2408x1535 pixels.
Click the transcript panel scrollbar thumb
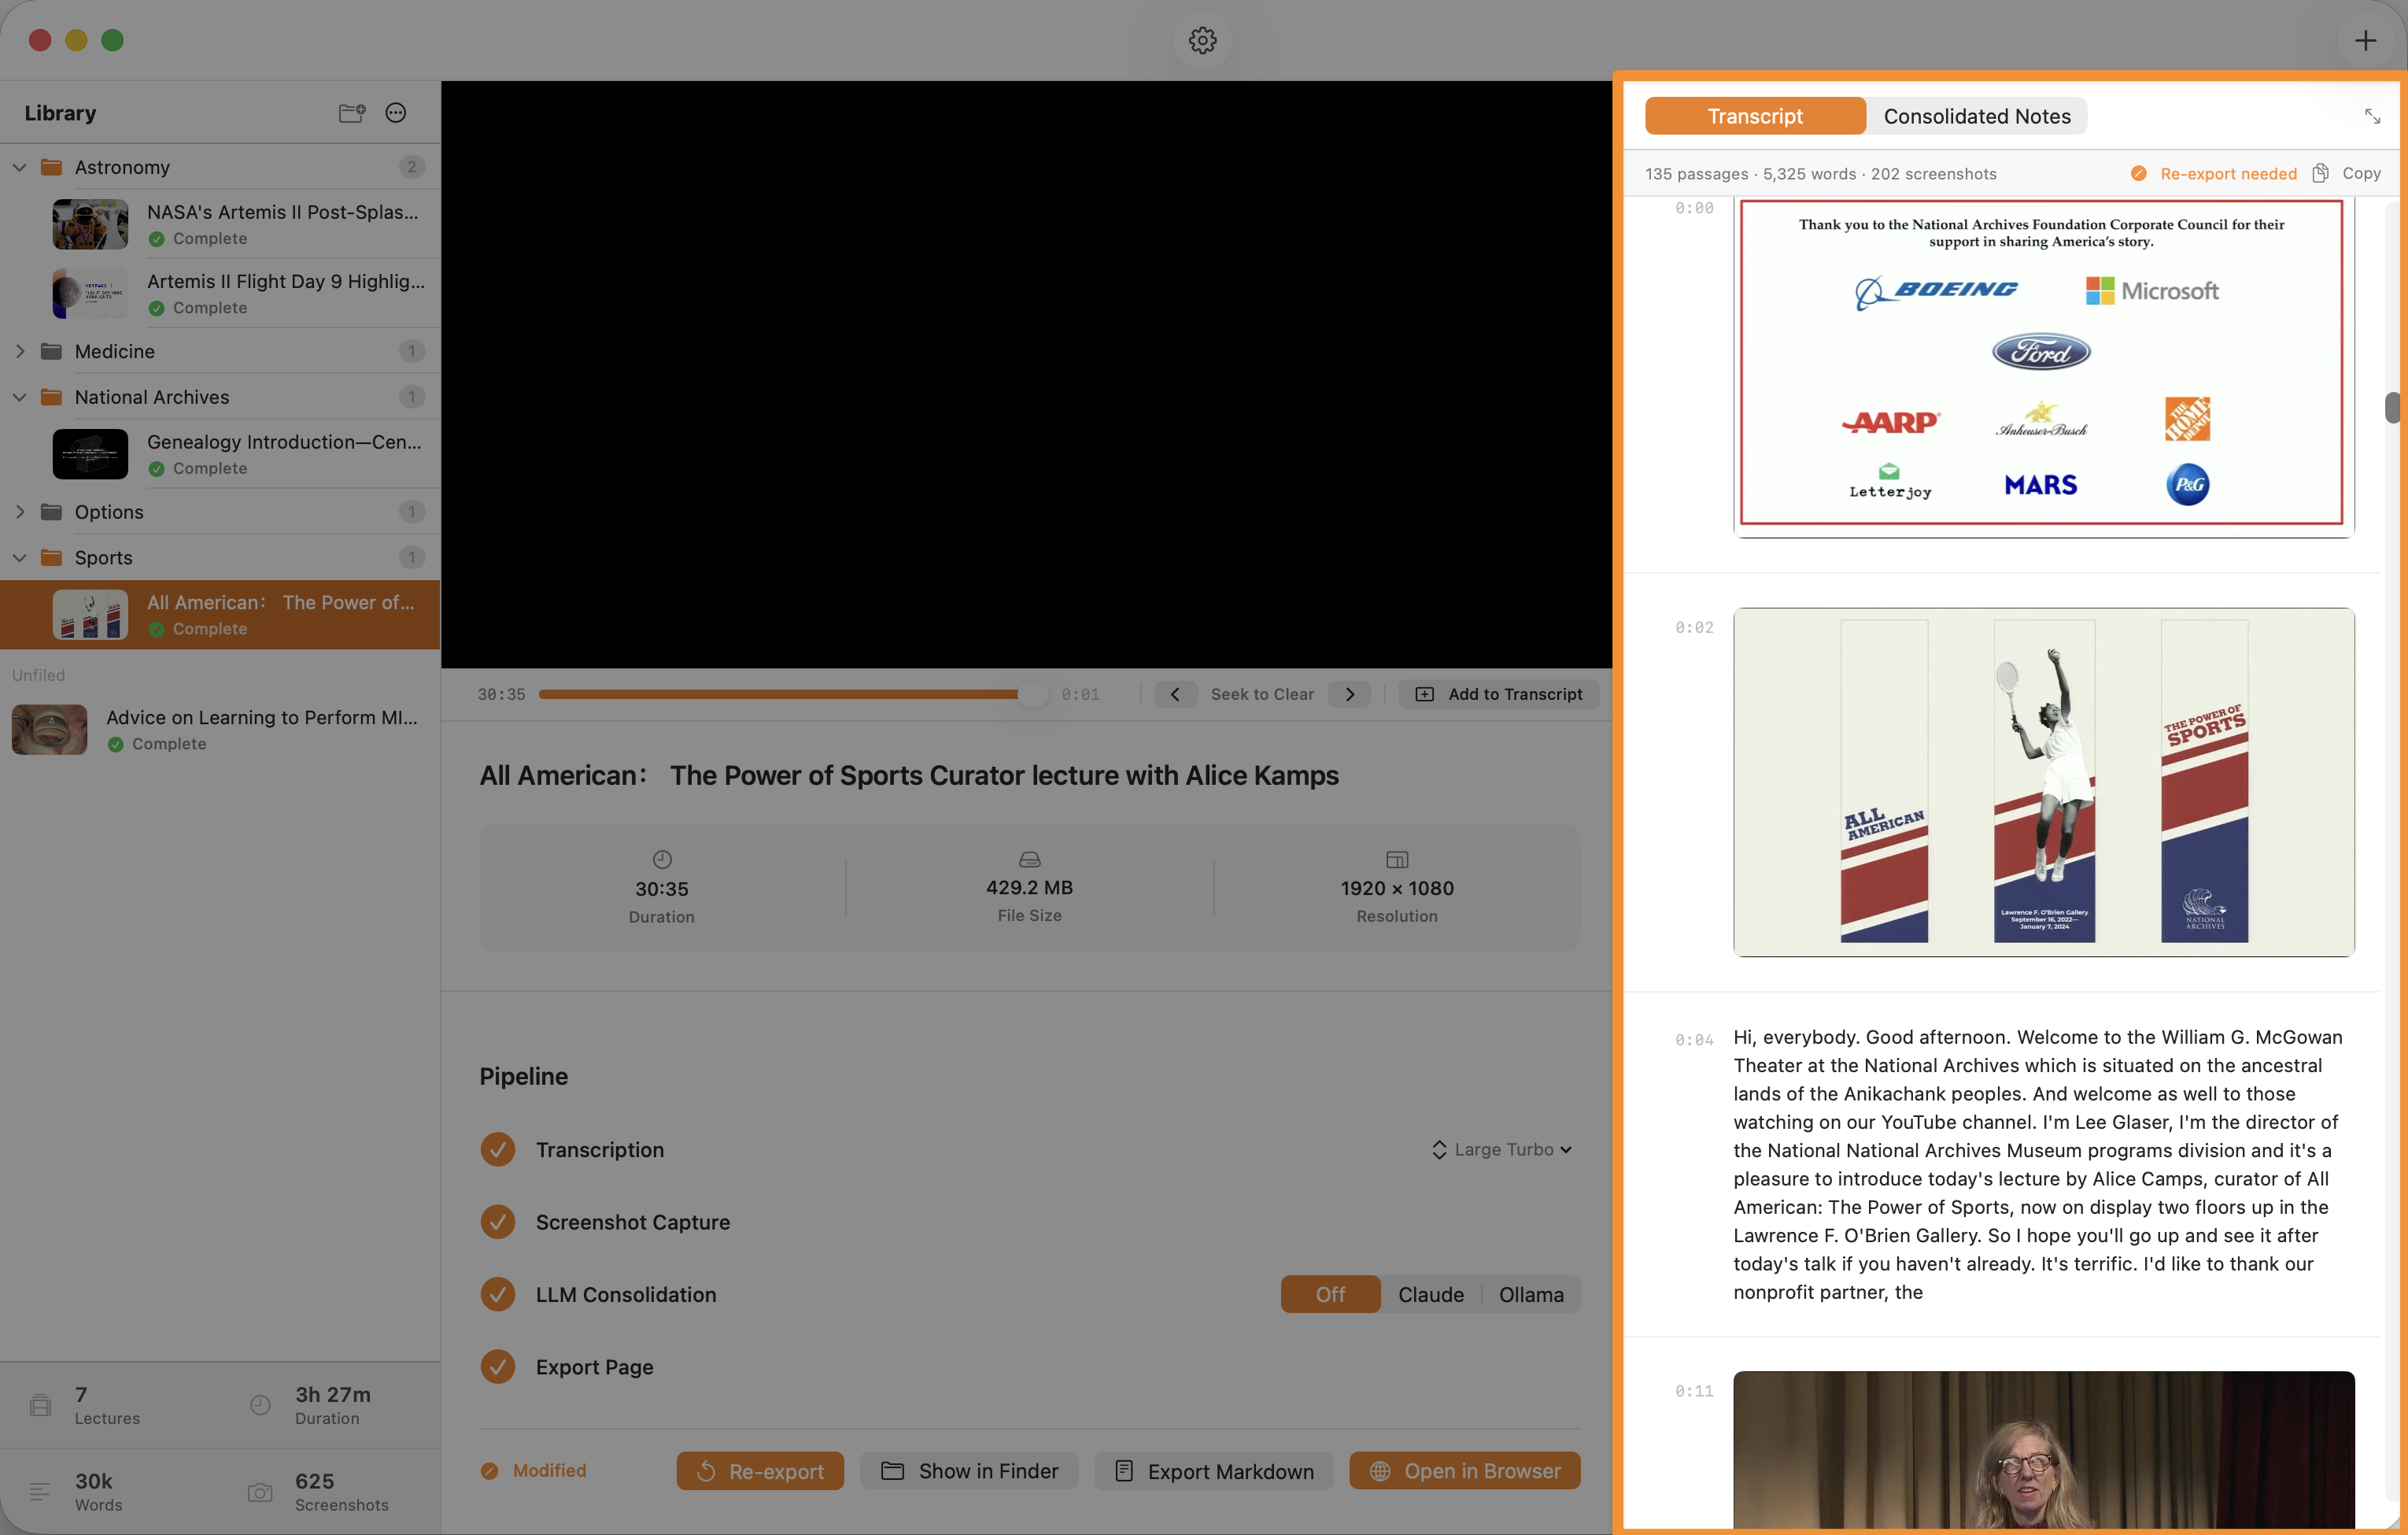point(2392,408)
